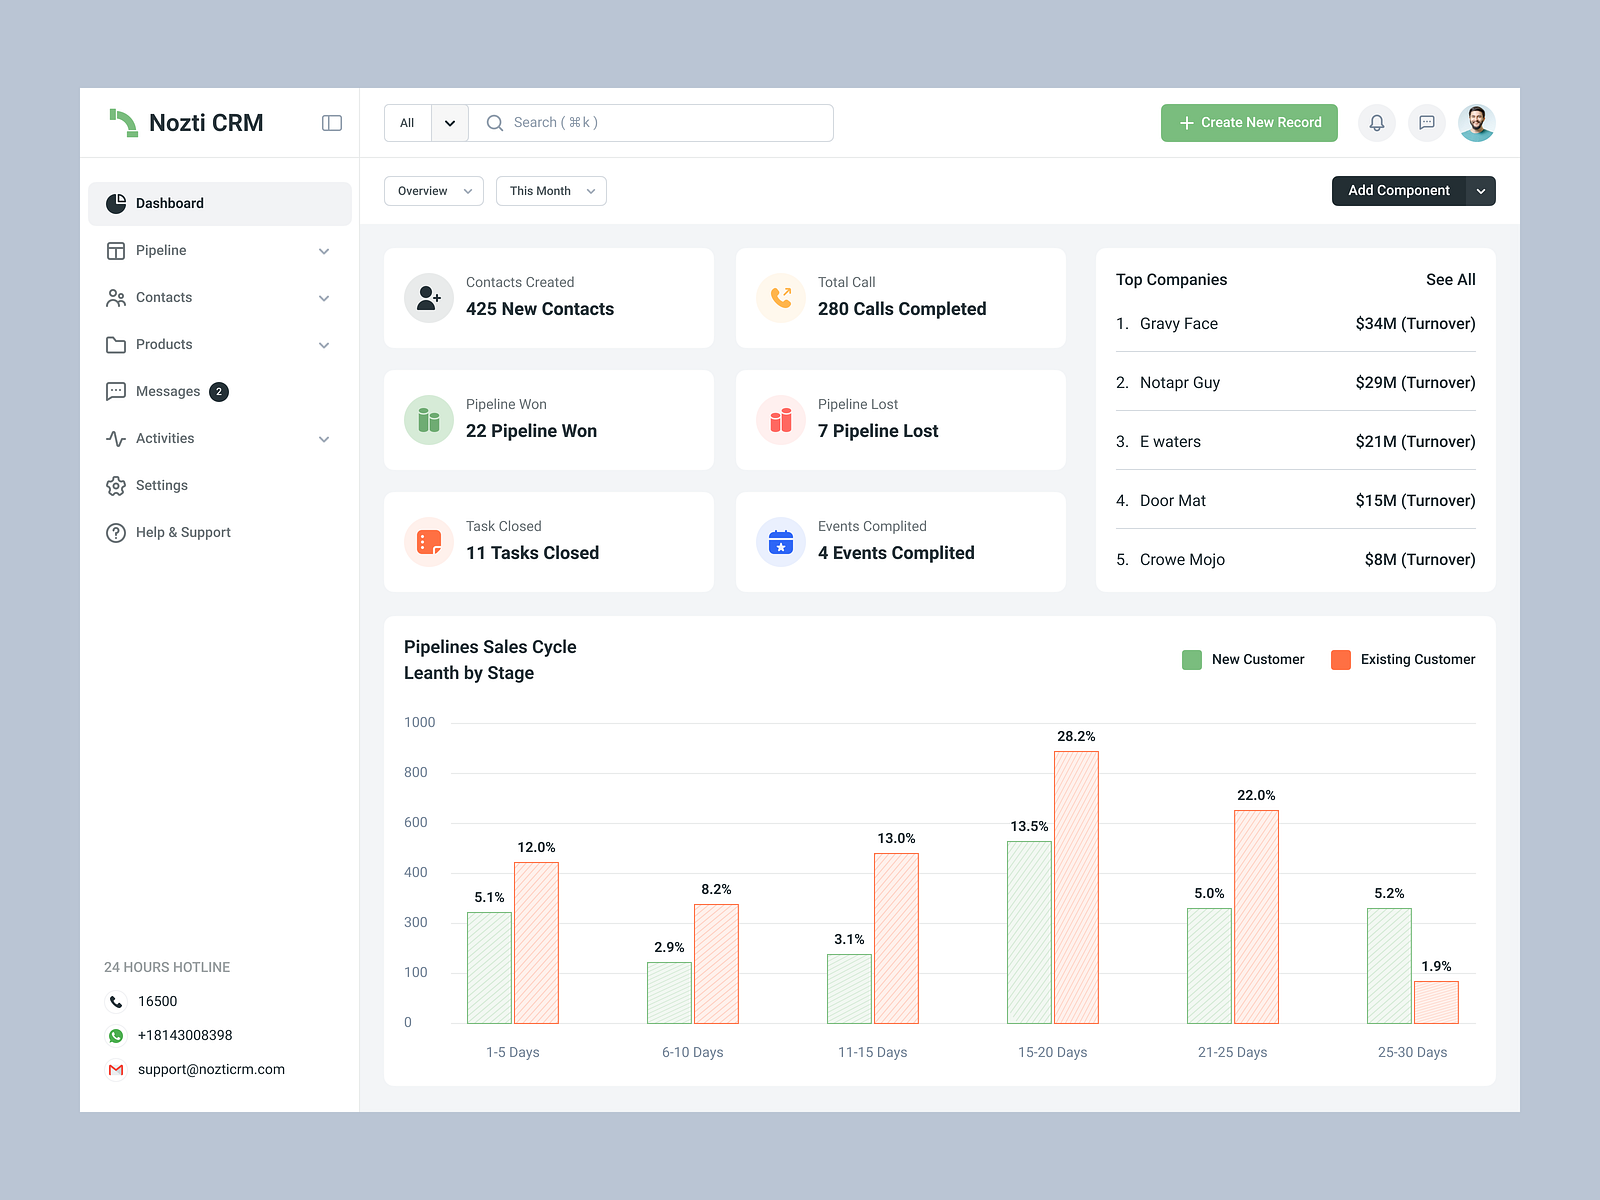Open the Door Mat company row
The width and height of the screenshot is (1600, 1200).
1296,501
